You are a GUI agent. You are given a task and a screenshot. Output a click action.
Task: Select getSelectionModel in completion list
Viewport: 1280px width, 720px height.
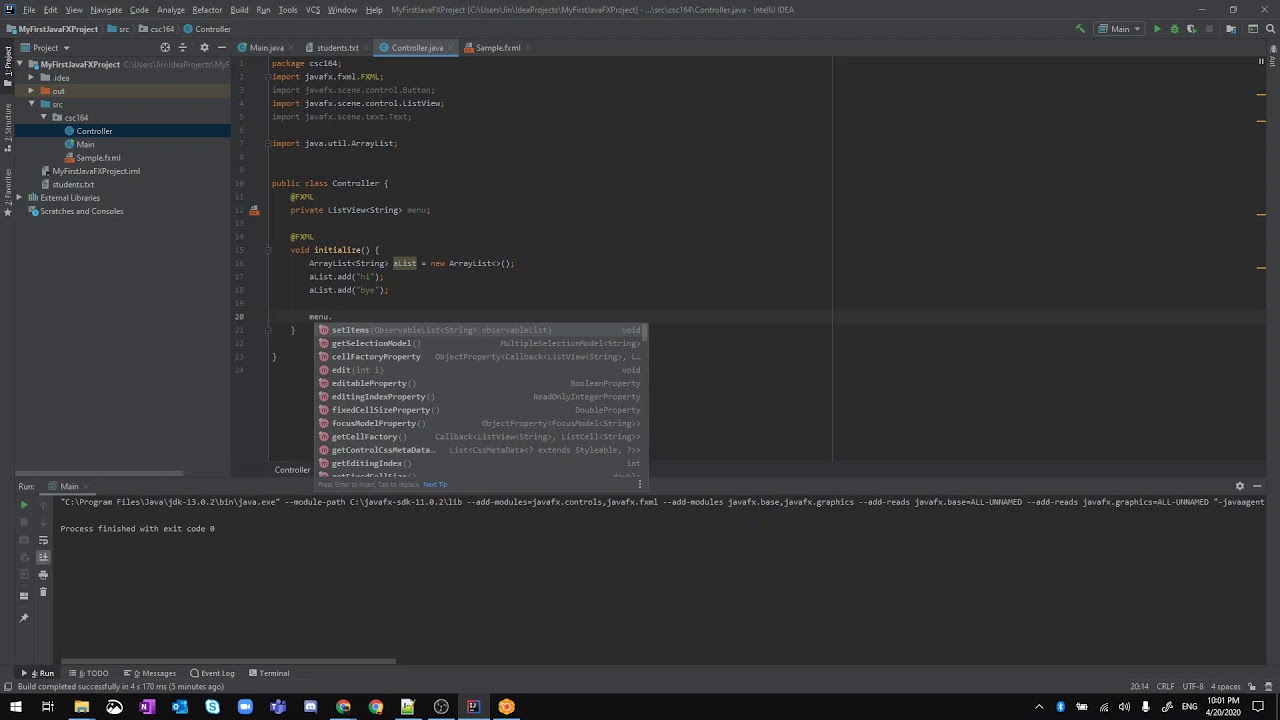(482, 343)
